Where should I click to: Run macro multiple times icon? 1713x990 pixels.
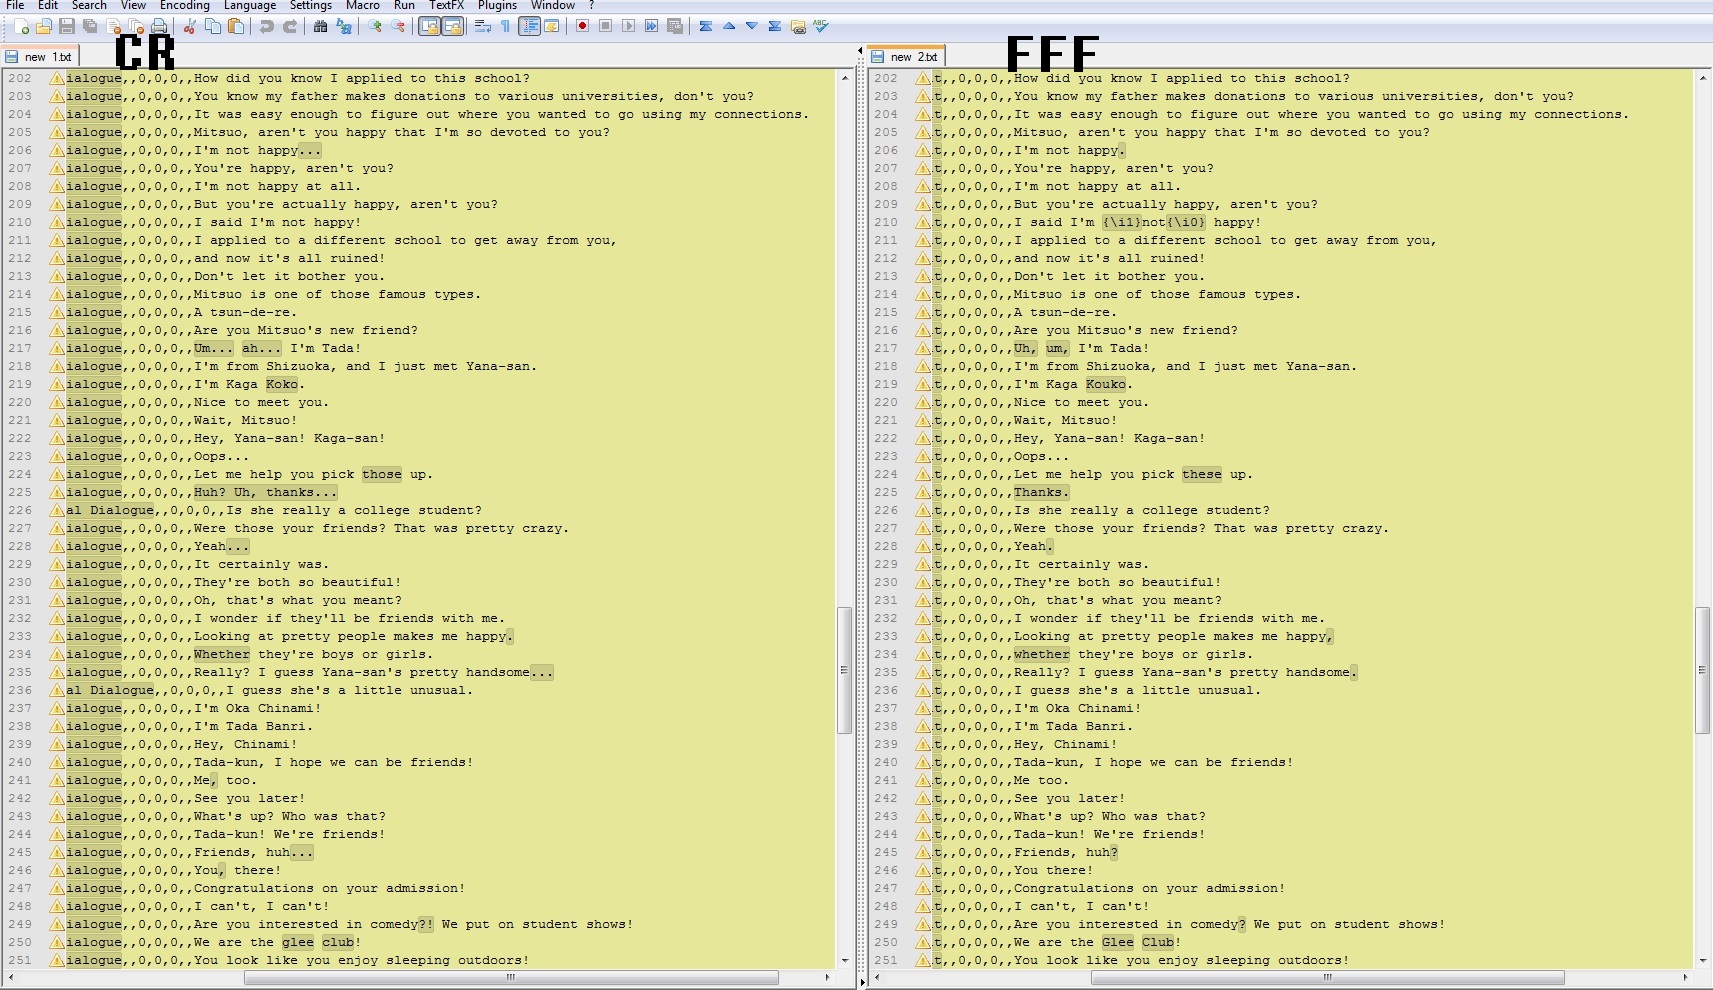click(x=651, y=26)
